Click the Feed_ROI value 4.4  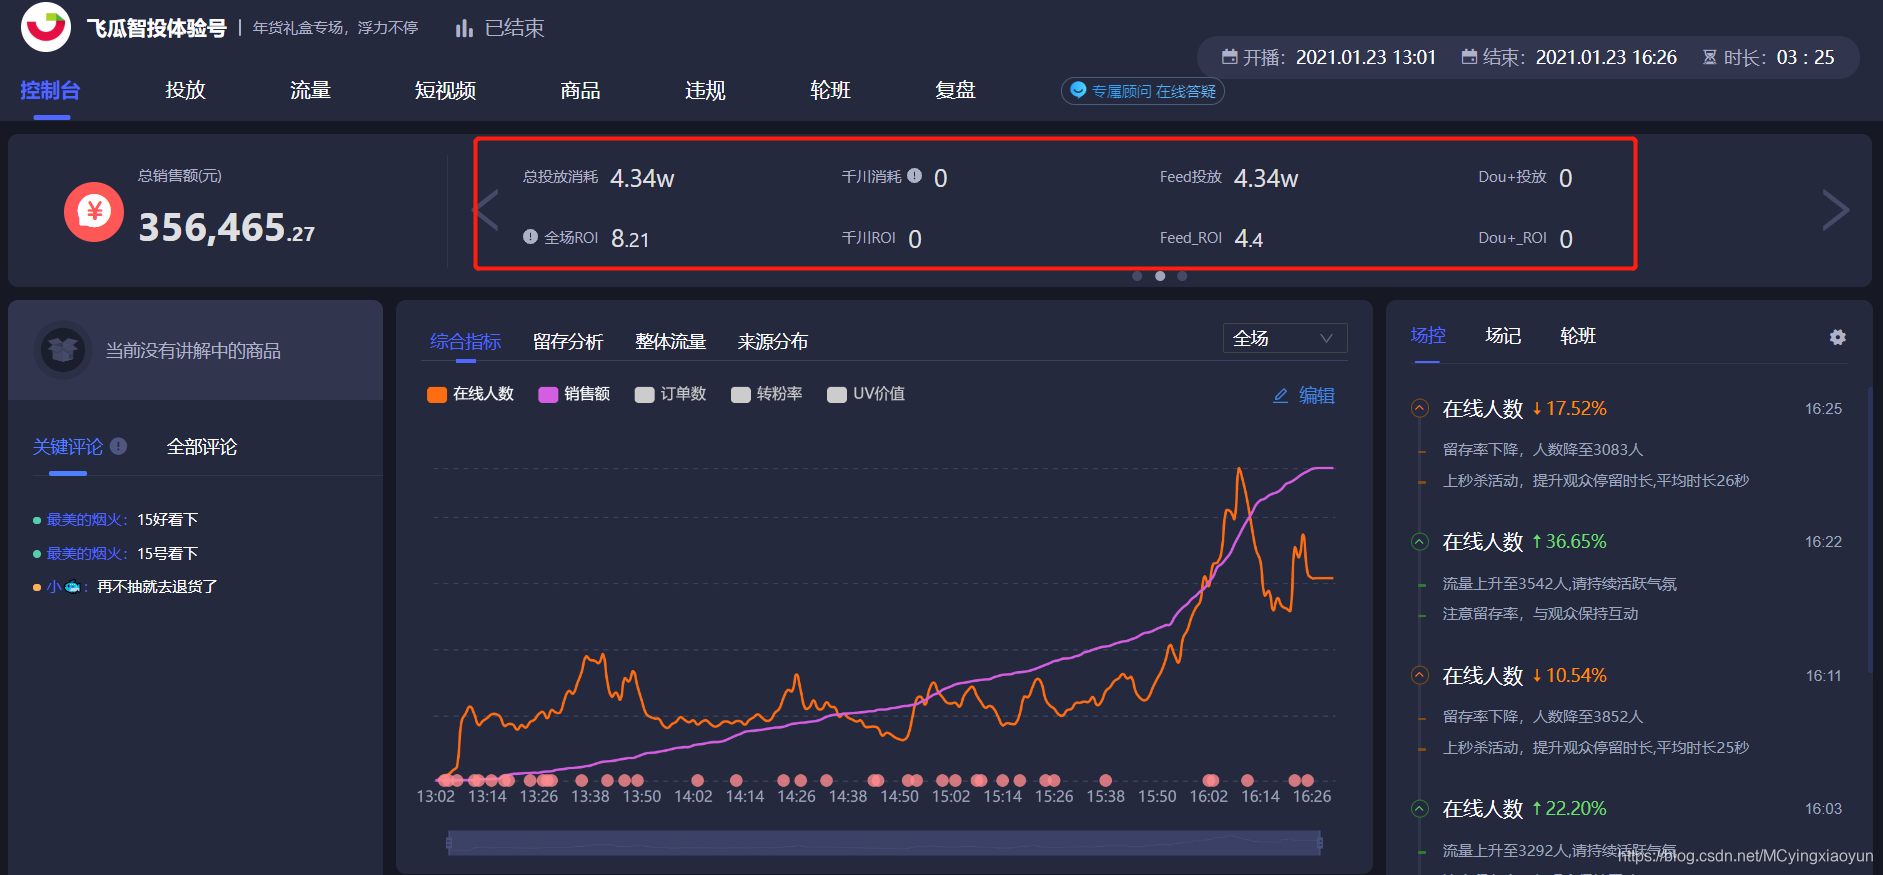point(1248,239)
